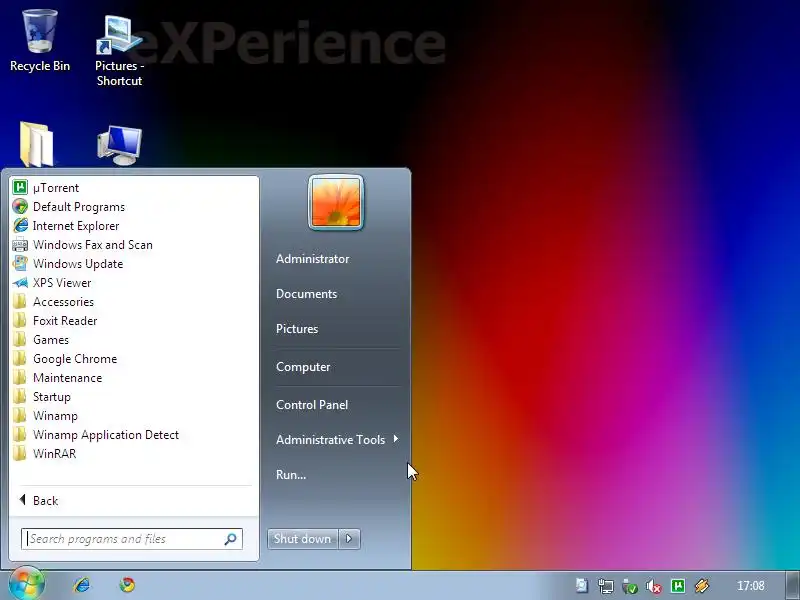Viewport: 800px width, 600px height.
Task: Open Internet Explorer from the taskbar
Action: pyautogui.click(x=82, y=585)
